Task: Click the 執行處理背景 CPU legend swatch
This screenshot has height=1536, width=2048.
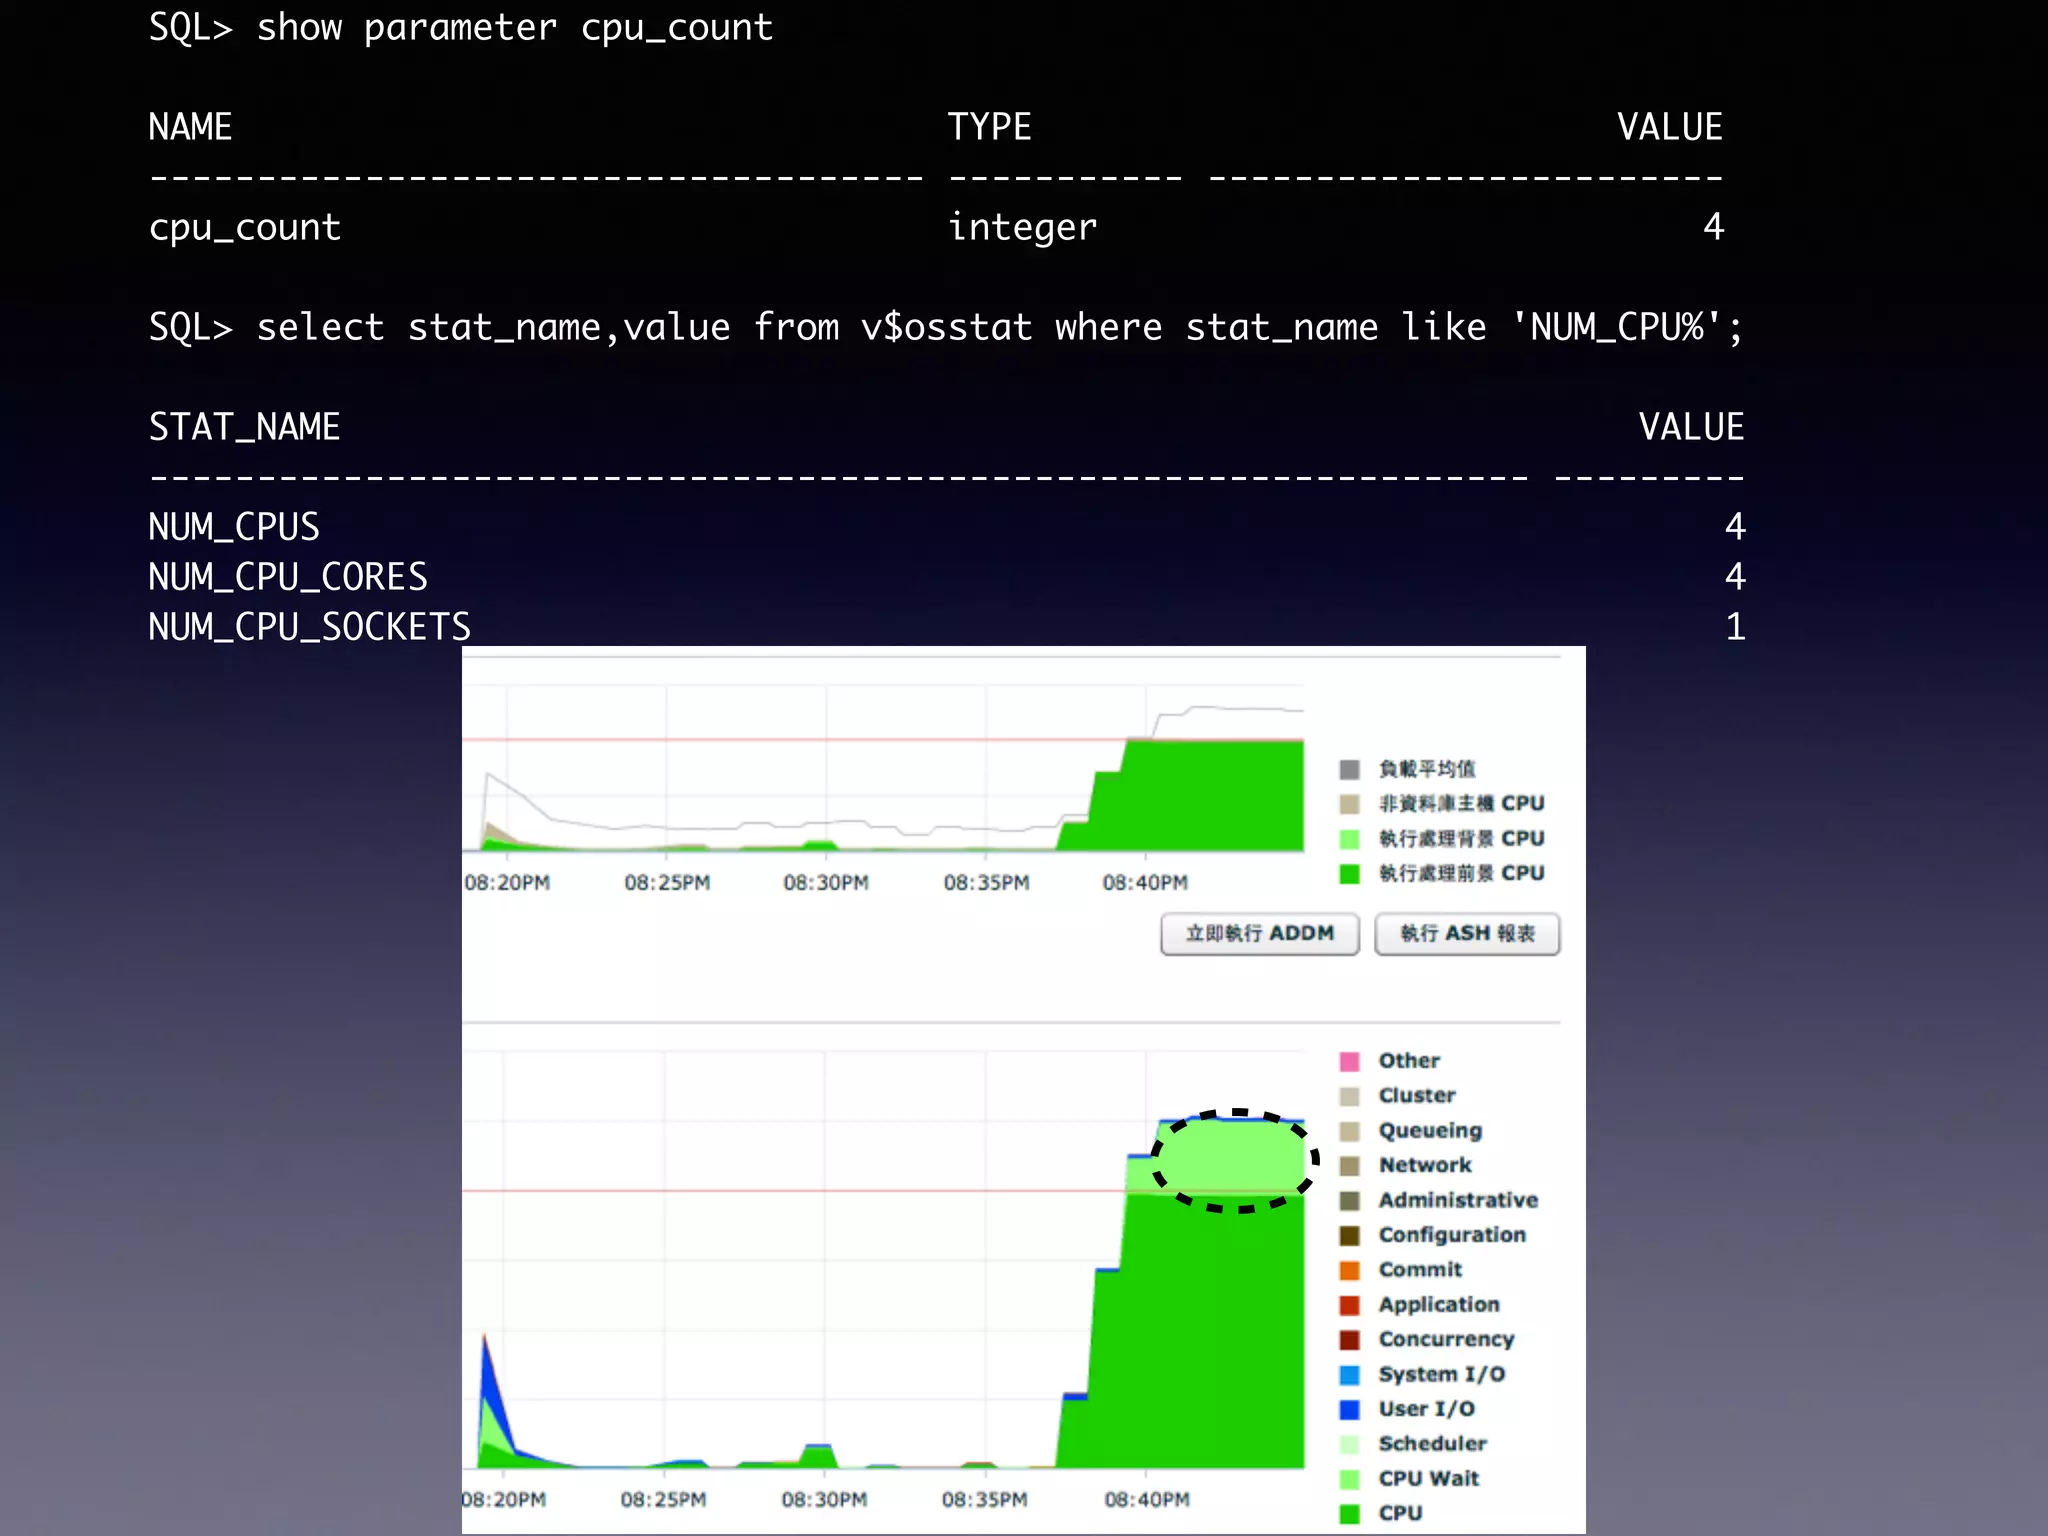Action: [x=1349, y=839]
